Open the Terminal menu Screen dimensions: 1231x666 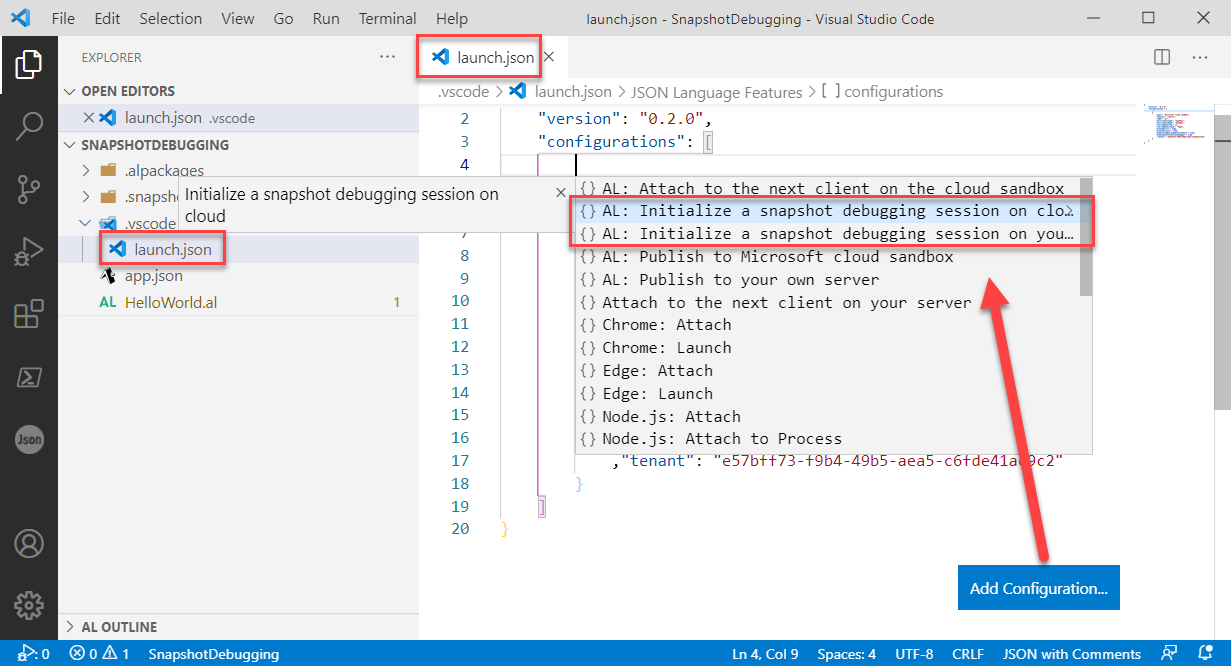[x=388, y=18]
